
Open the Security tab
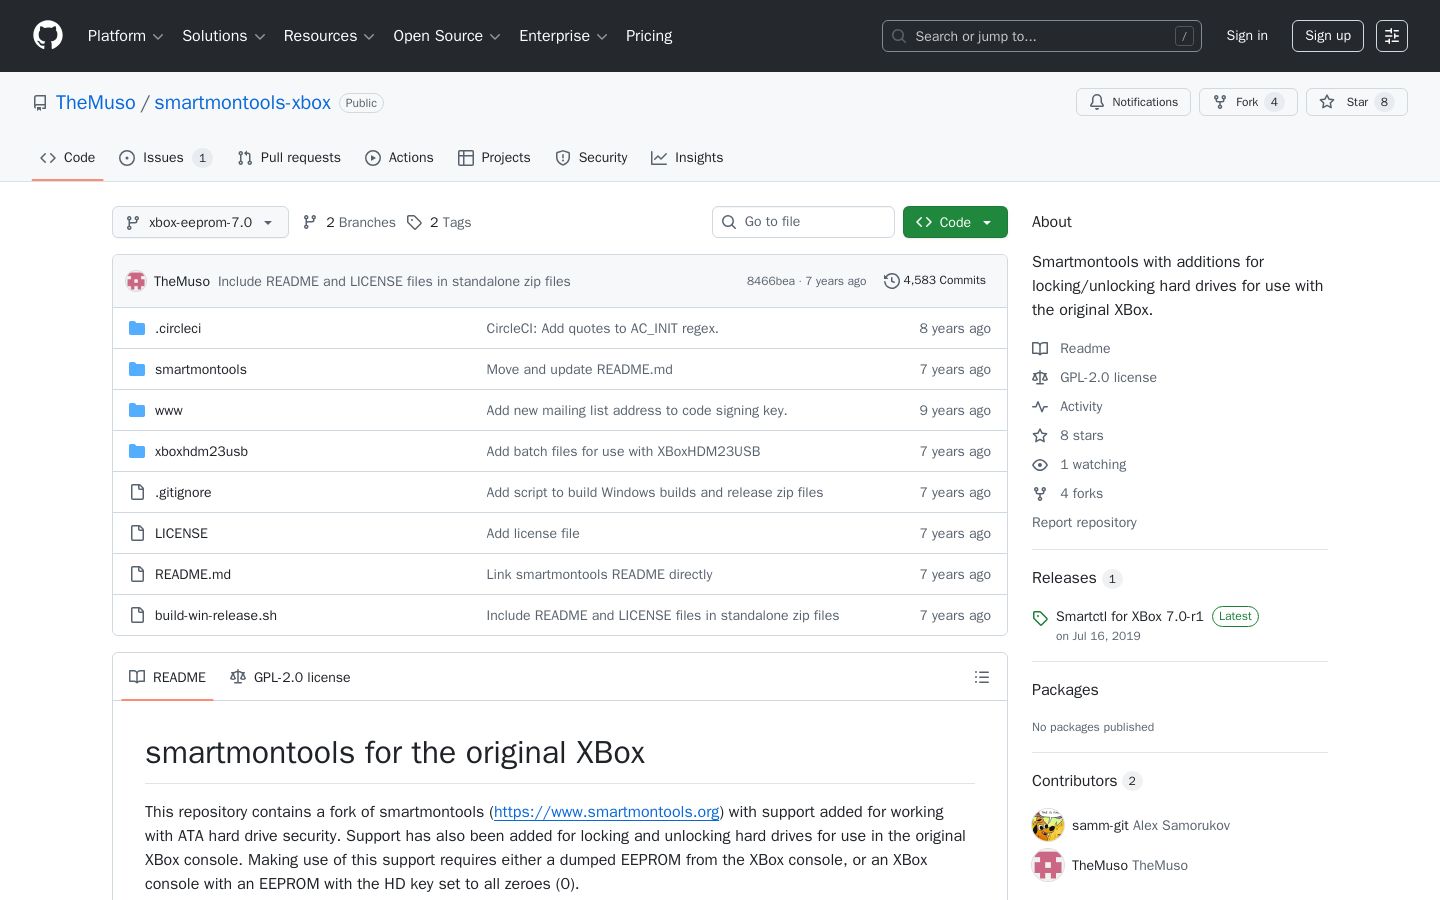coord(591,158)
